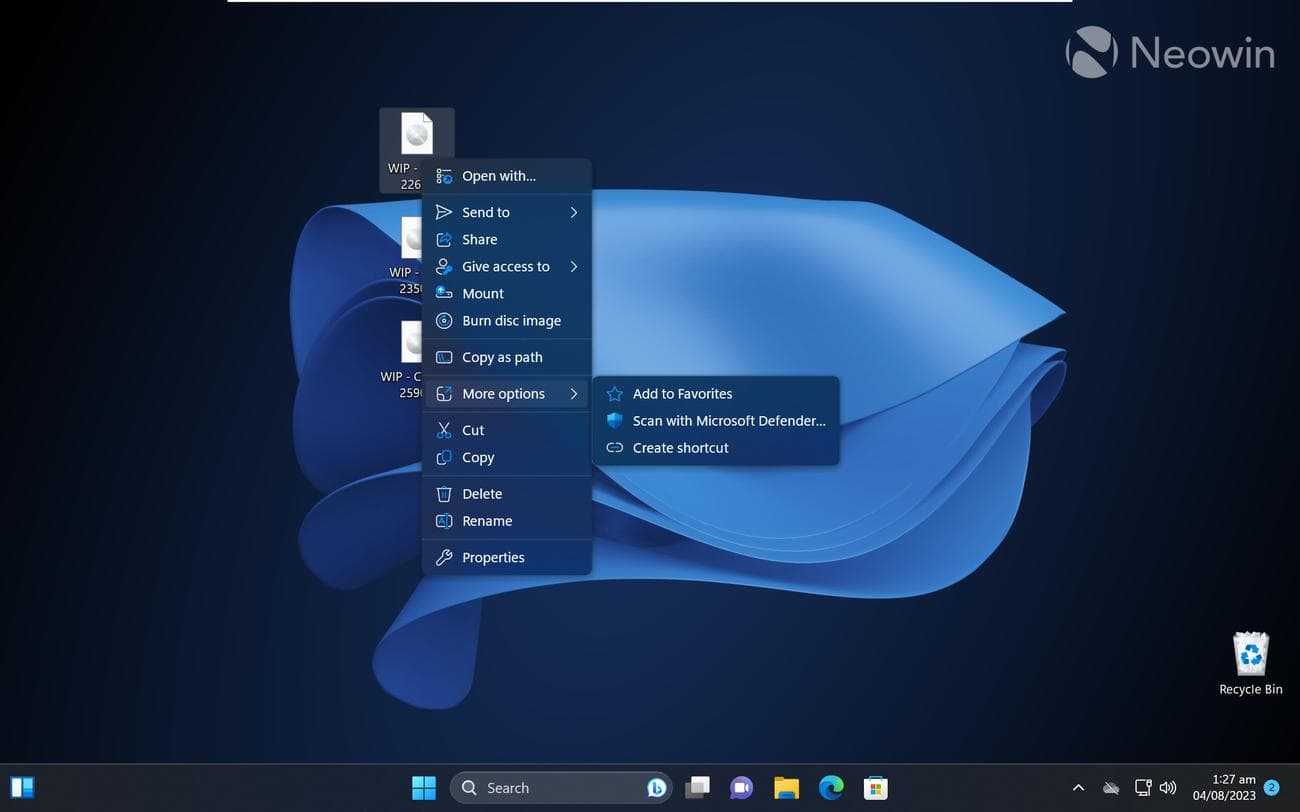Open the clock and date flyout
The height and width of the screenshot is (812, 1300).
[x=1223, y=788]
